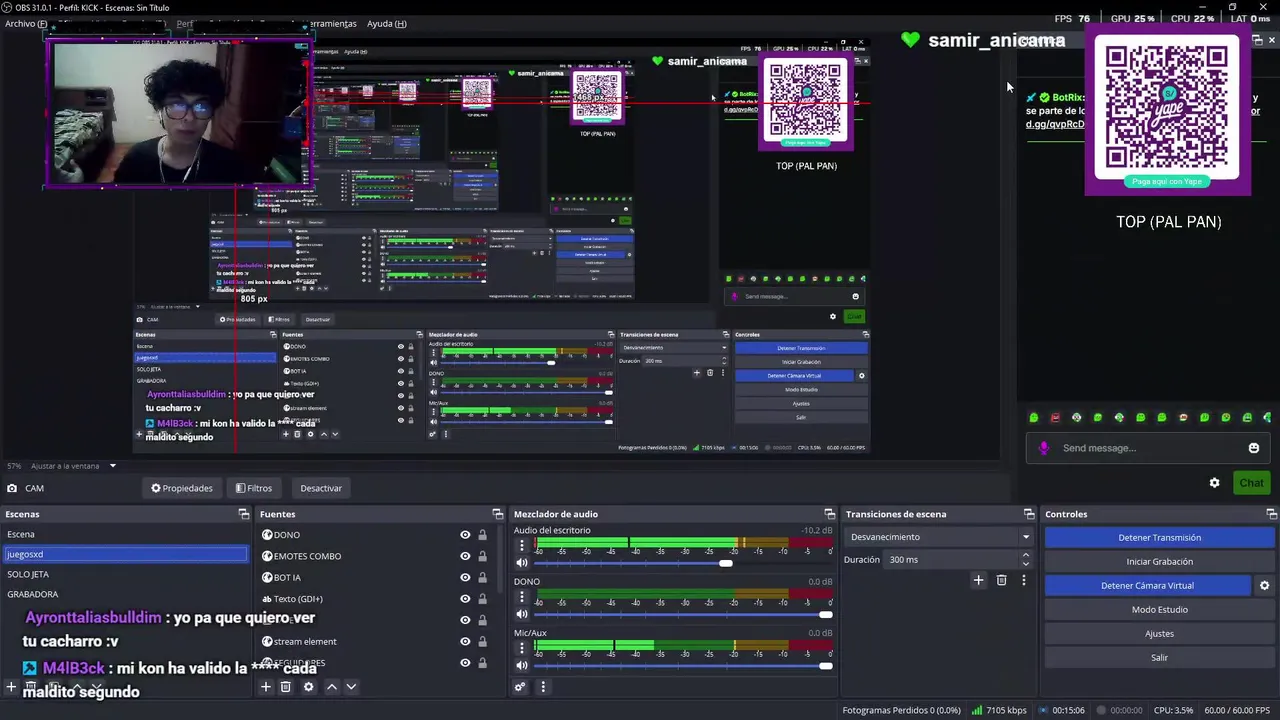The width and height of the screenshot is (1280, 720).
Task: Add a new scene transition
Action: [978, 580]
